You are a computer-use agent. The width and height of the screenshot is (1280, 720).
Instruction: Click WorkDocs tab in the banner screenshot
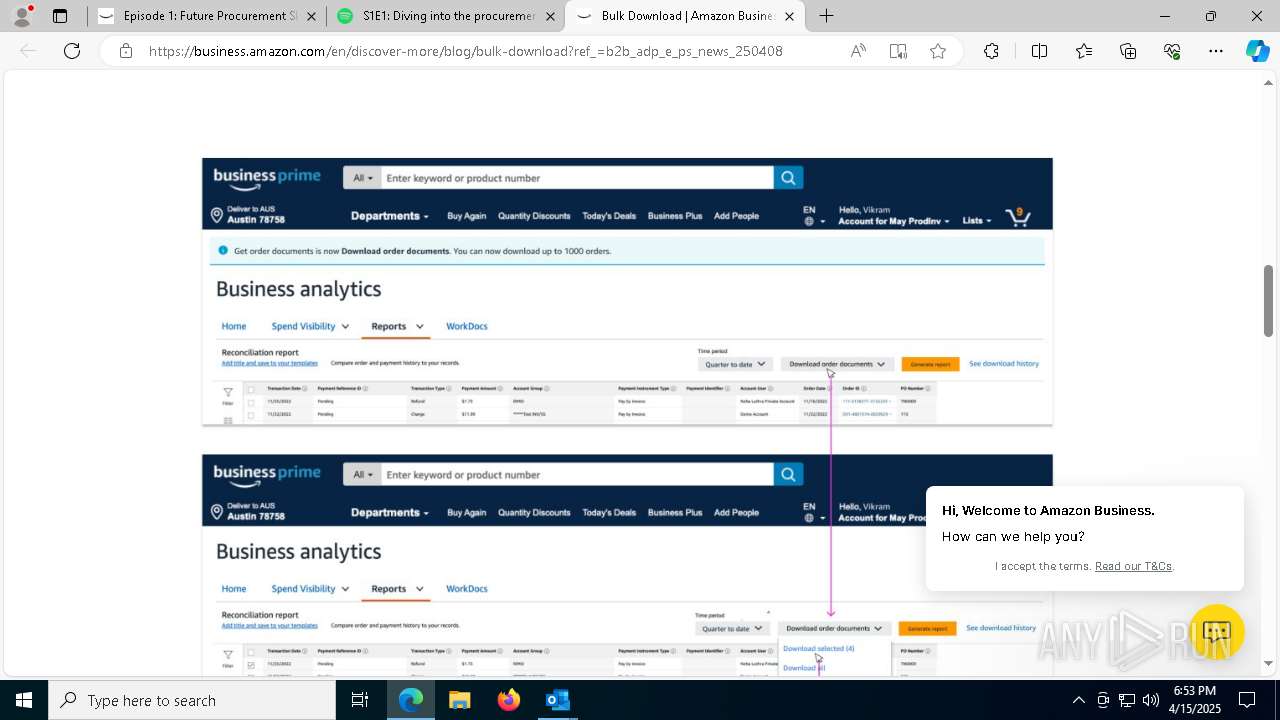click(467, 326)
